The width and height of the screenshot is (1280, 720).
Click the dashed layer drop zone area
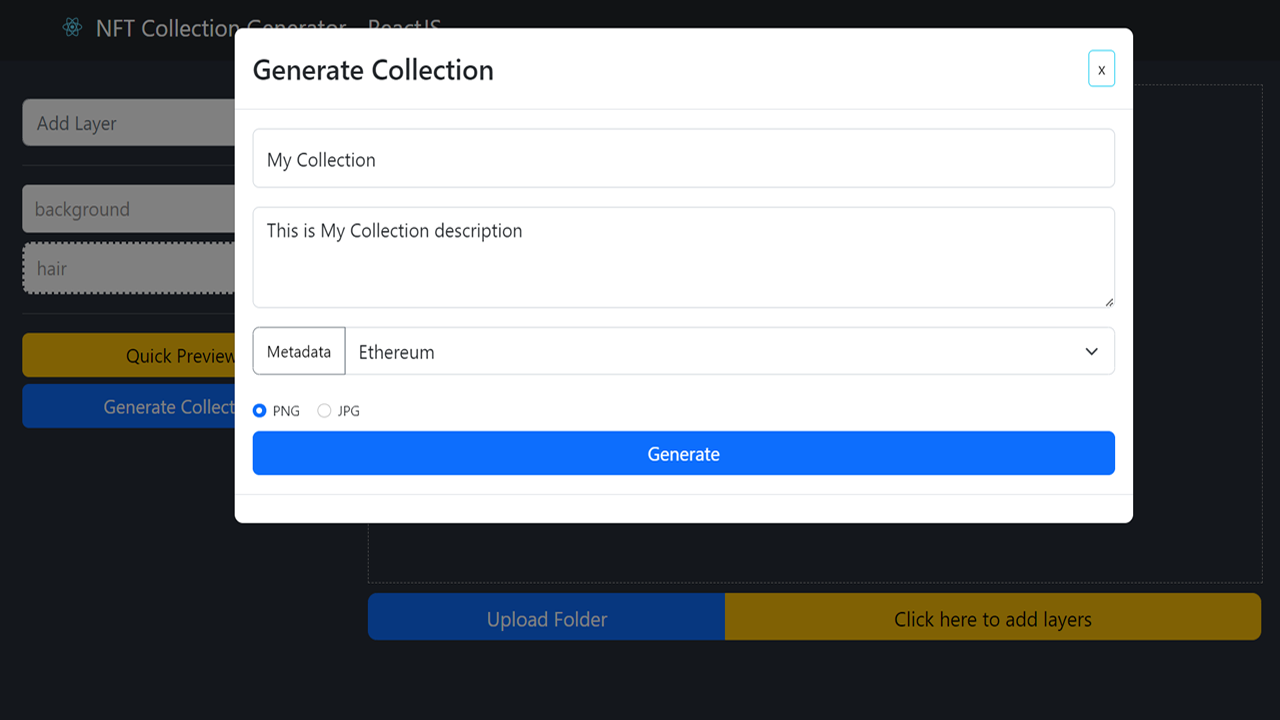pos(800,552)
